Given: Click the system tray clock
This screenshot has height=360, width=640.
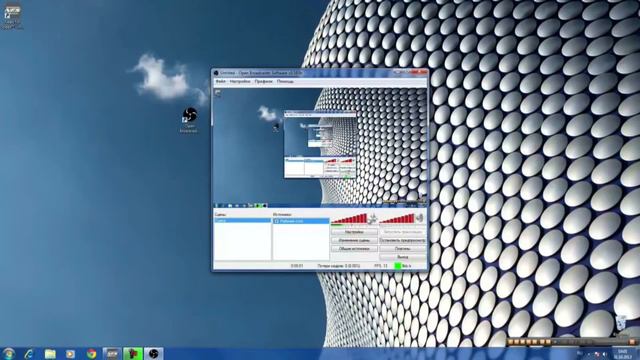Looking at the screenshot, I should coord(623,354).
